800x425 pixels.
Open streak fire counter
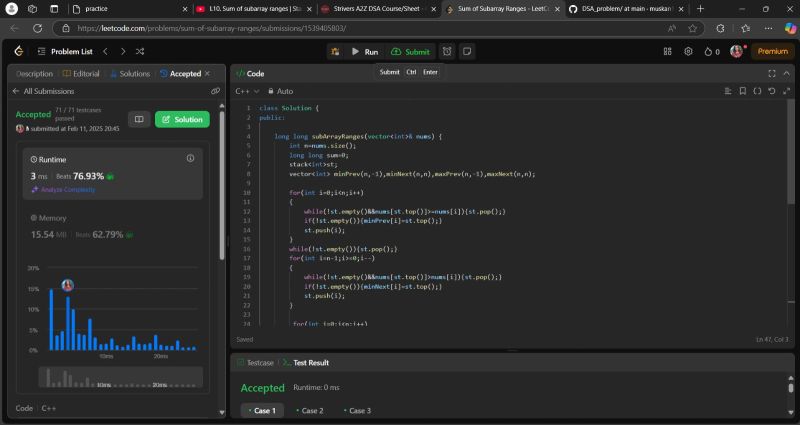(x=712, y=52)
